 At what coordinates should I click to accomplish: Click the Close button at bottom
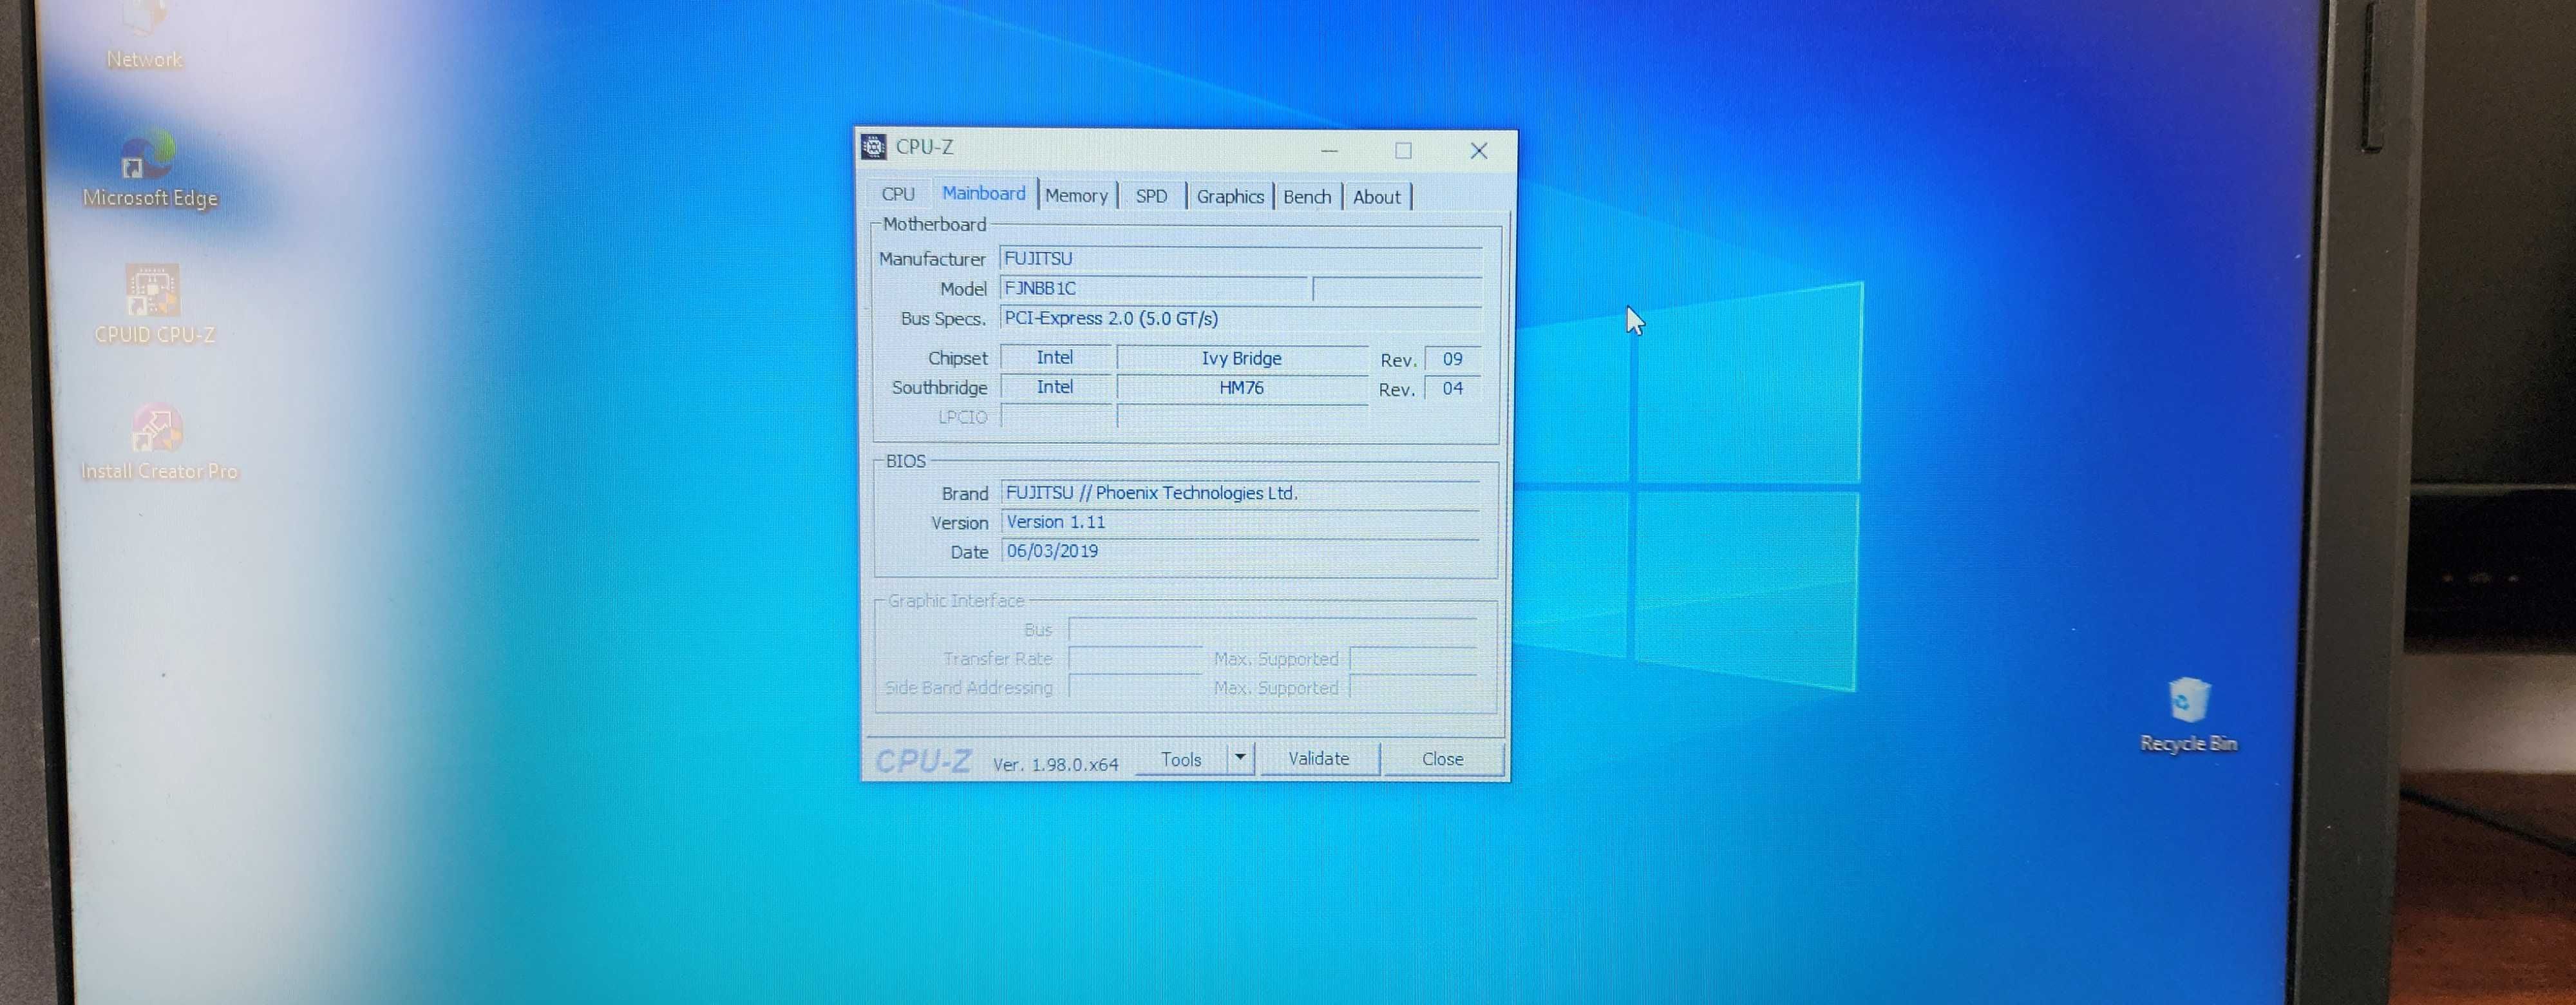[1442, 759]
